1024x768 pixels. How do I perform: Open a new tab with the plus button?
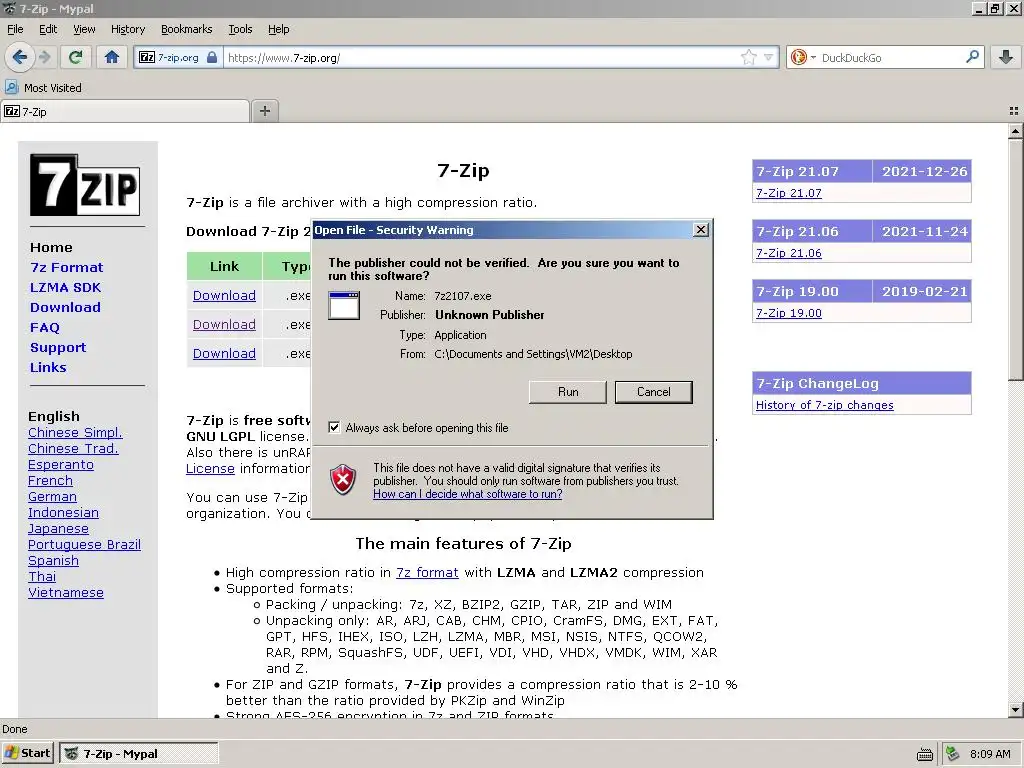(x=264, y=111)
